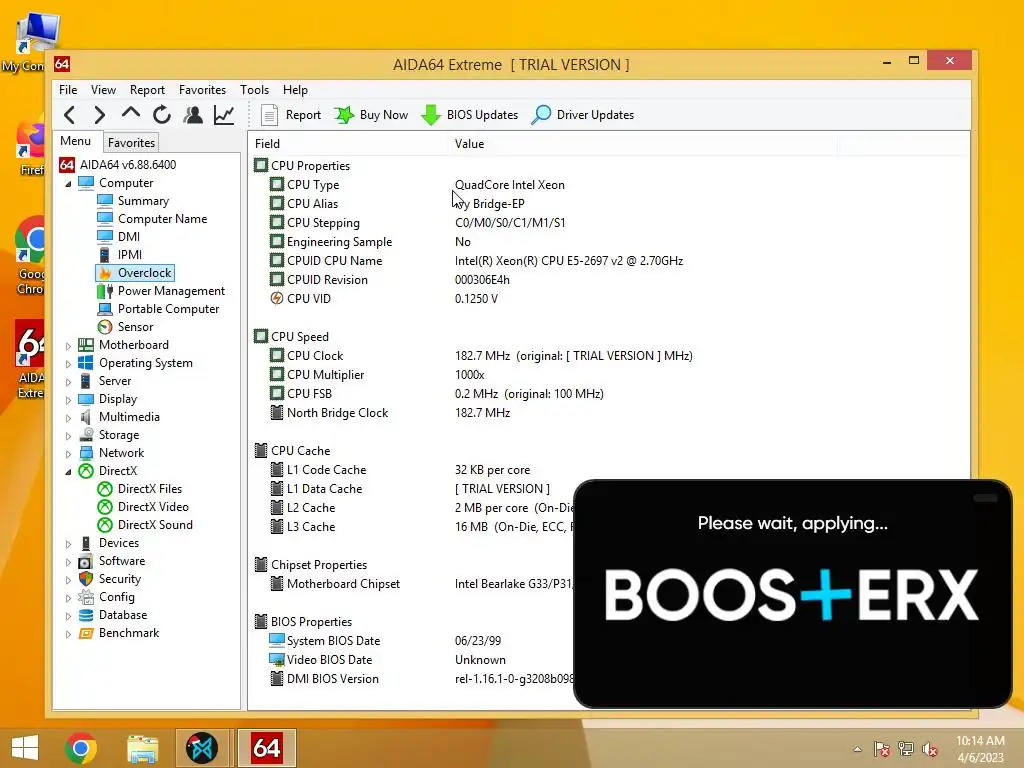Expand the Display node
Screen dimensions: 1024x768
pyautogui.click(x=68, y=400)
